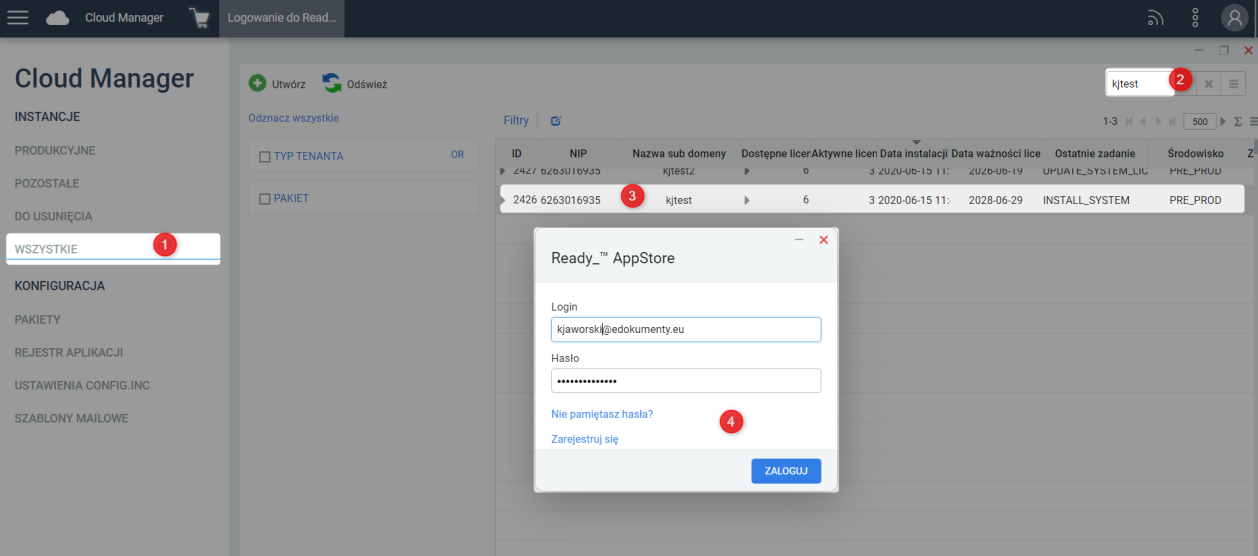Open PRODUKCYJNE instances section
The width and height of the screenshot is (1258, 556).
(x=55, y=150)
